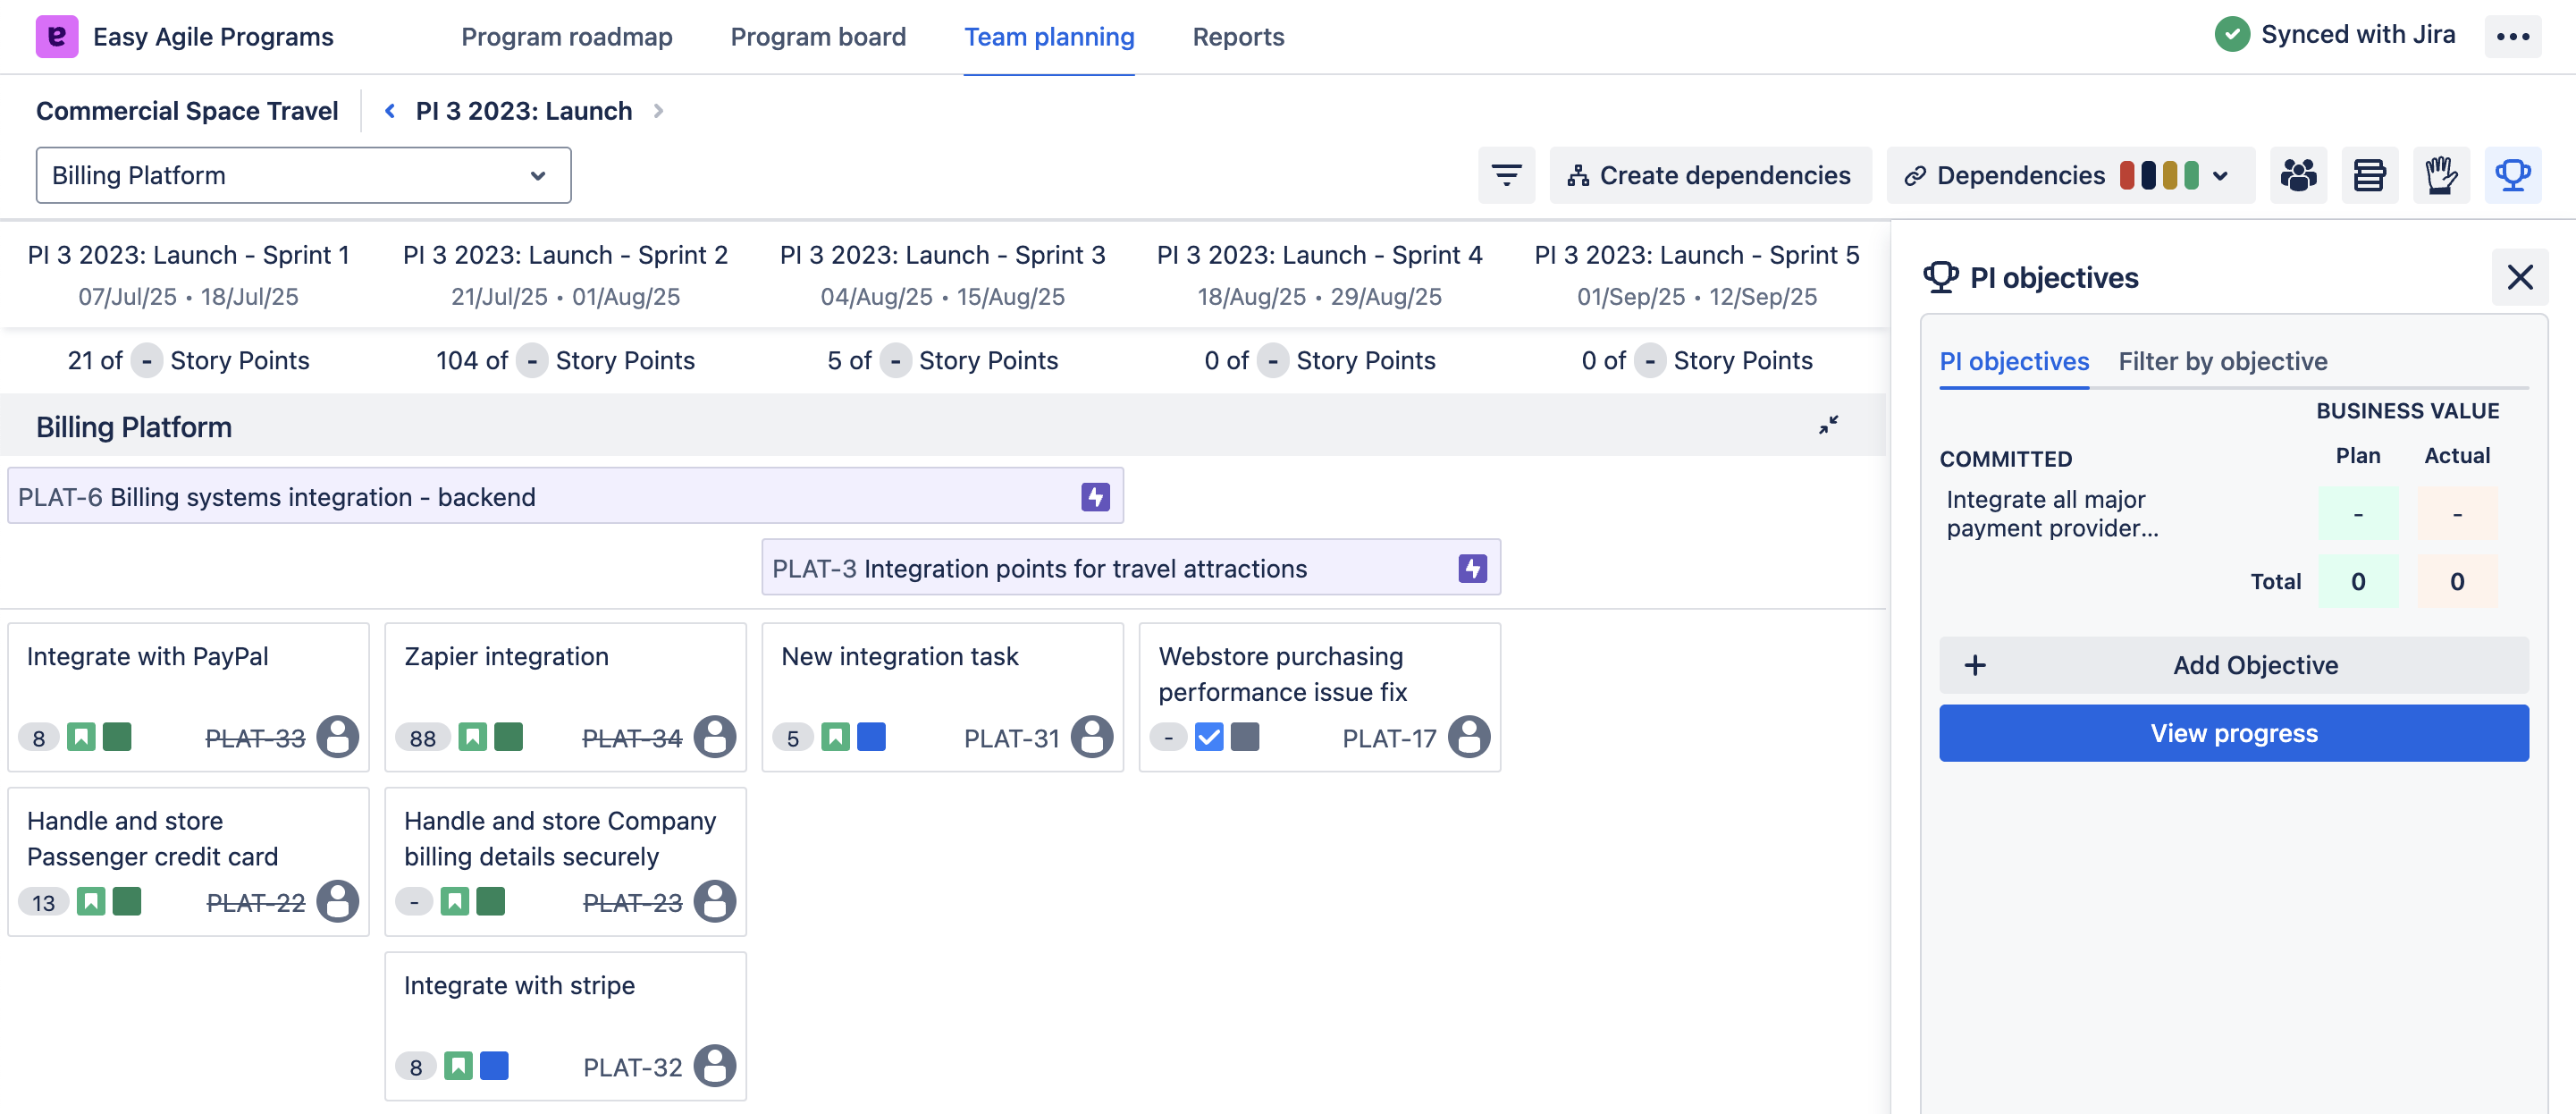
Task: Click the Add Objective button
Action: 2233,665
